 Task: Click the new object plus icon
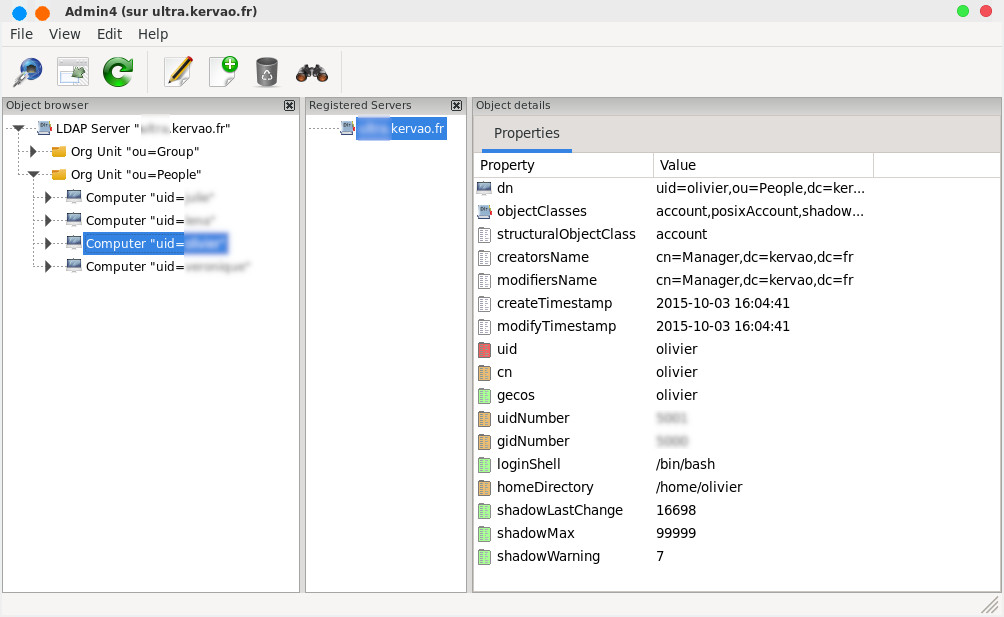click(222, 72)
